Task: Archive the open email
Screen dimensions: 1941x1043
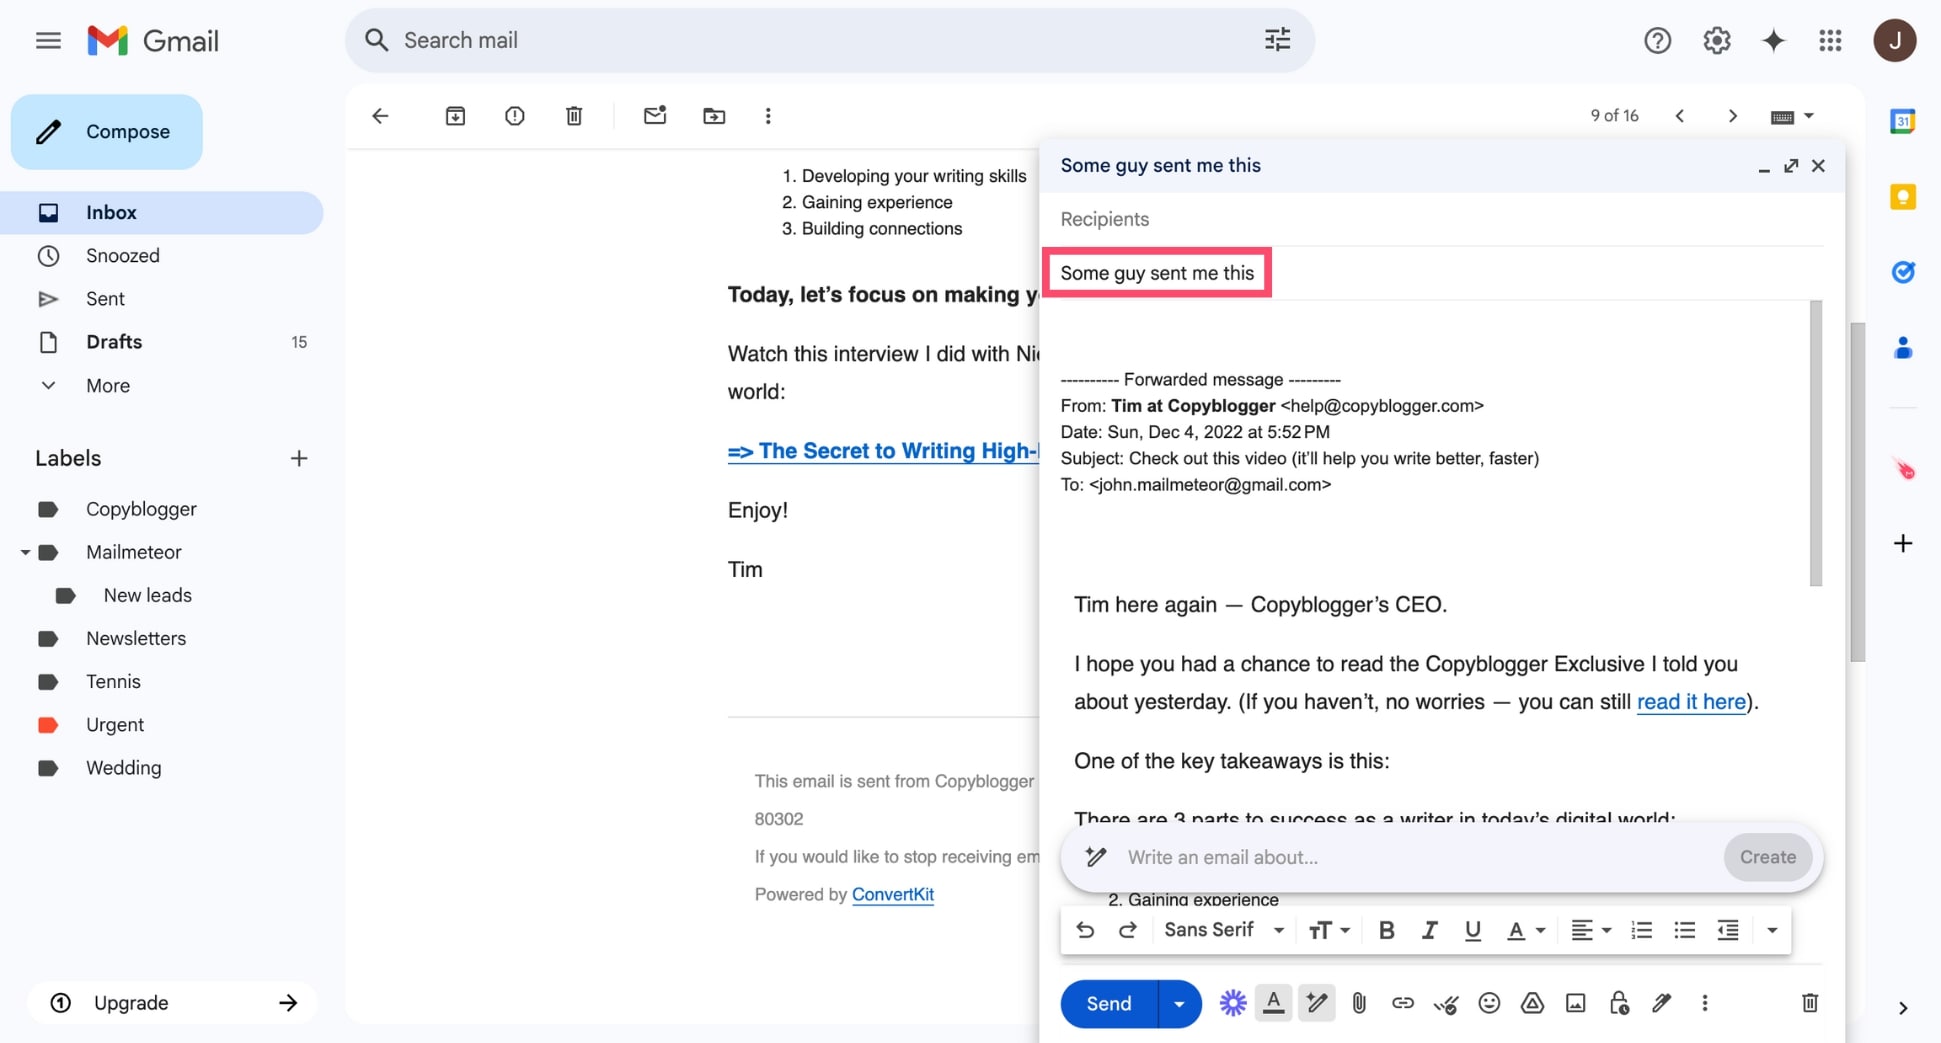Action: (455, 116)
